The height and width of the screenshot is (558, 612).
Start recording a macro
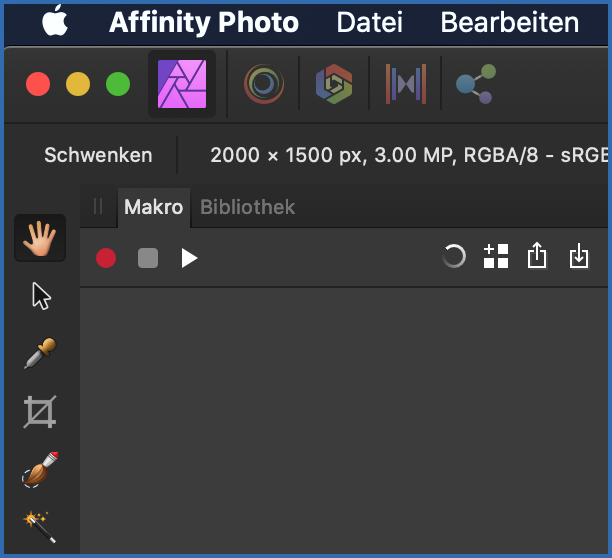pyautogui.click(x=106, y=258)
